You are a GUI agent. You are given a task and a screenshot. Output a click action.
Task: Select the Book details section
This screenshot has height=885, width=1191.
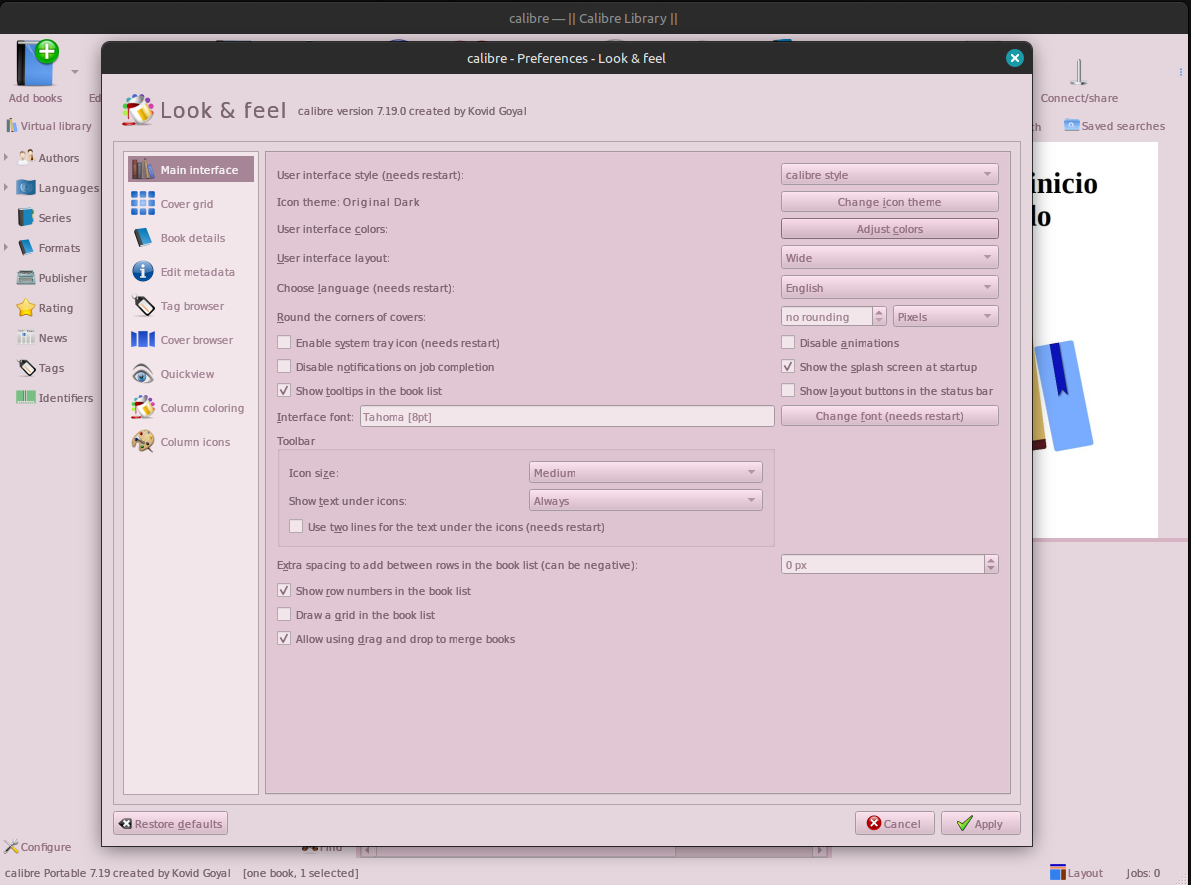click(x=191, y=238)
